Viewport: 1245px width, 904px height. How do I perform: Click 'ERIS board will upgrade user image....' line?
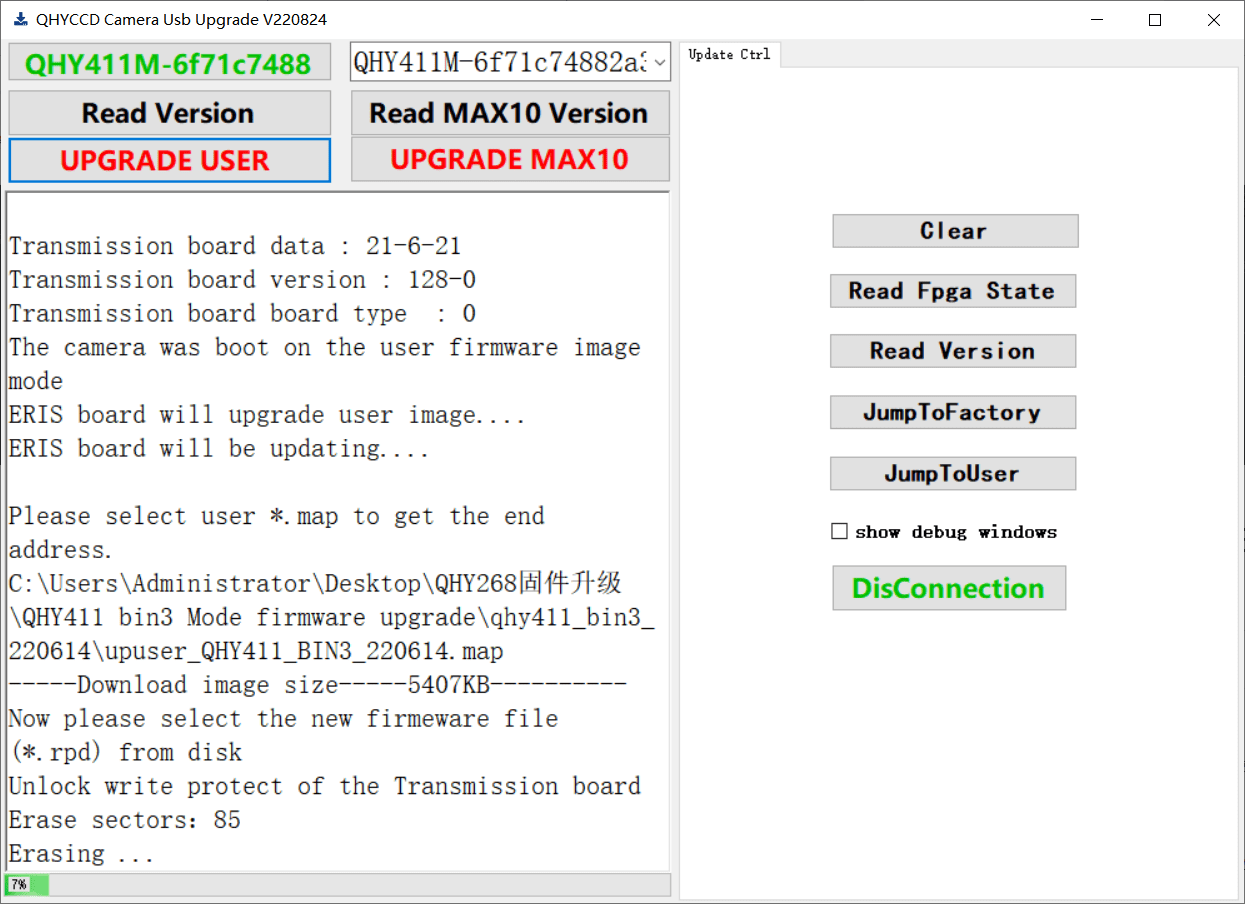tap(267, 415)
